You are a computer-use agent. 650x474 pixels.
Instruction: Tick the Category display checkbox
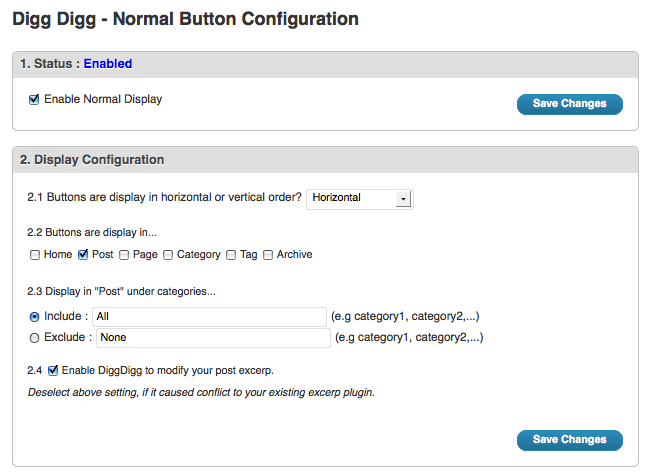168,255
